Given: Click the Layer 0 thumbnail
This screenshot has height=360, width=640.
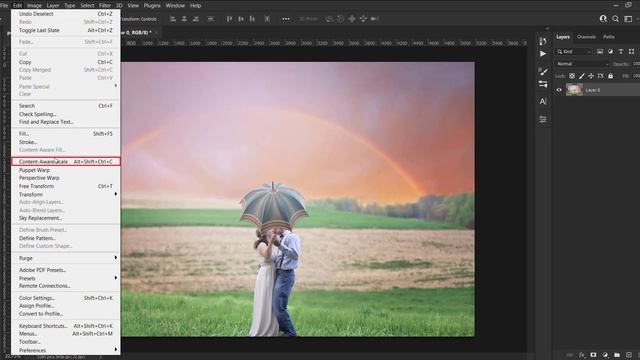Looking at the screenshot, I should [574, 90].
